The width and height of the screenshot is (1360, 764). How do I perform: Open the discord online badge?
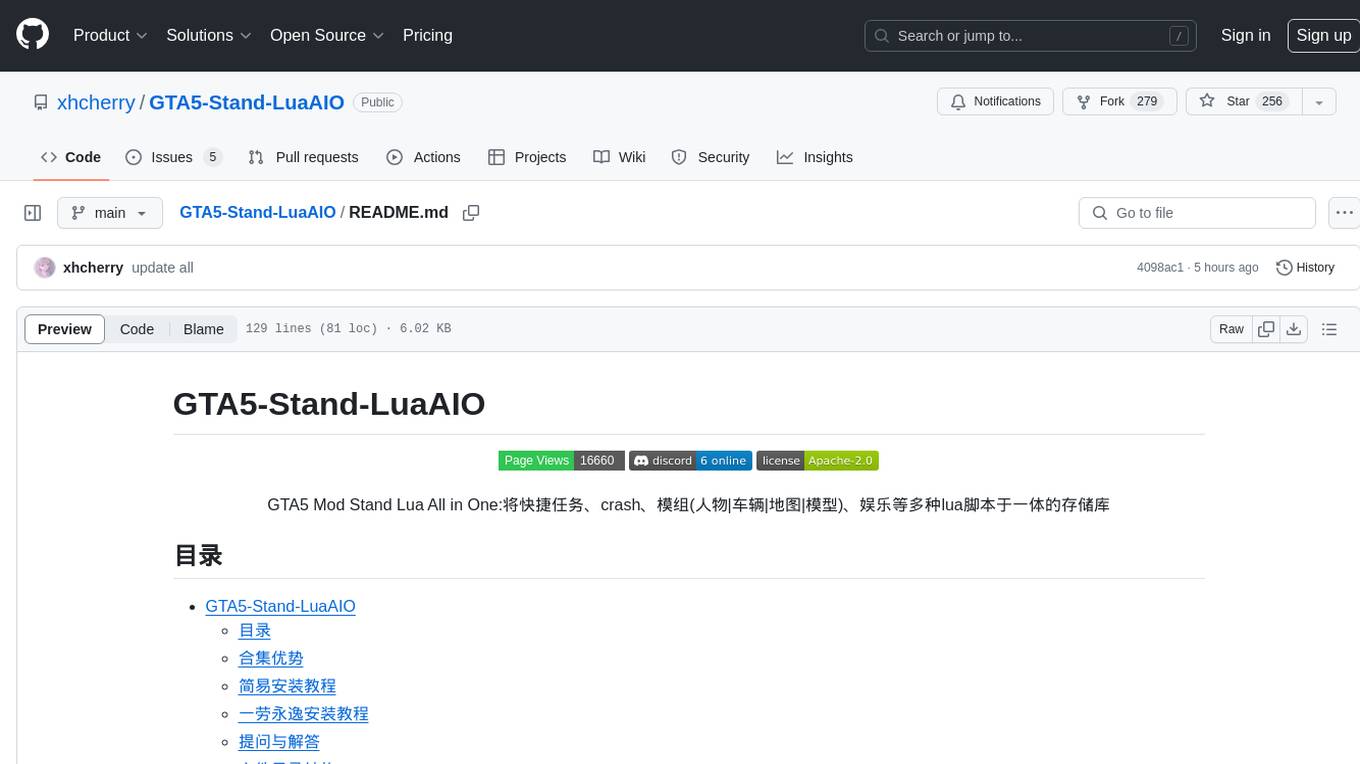click(690, 460)
